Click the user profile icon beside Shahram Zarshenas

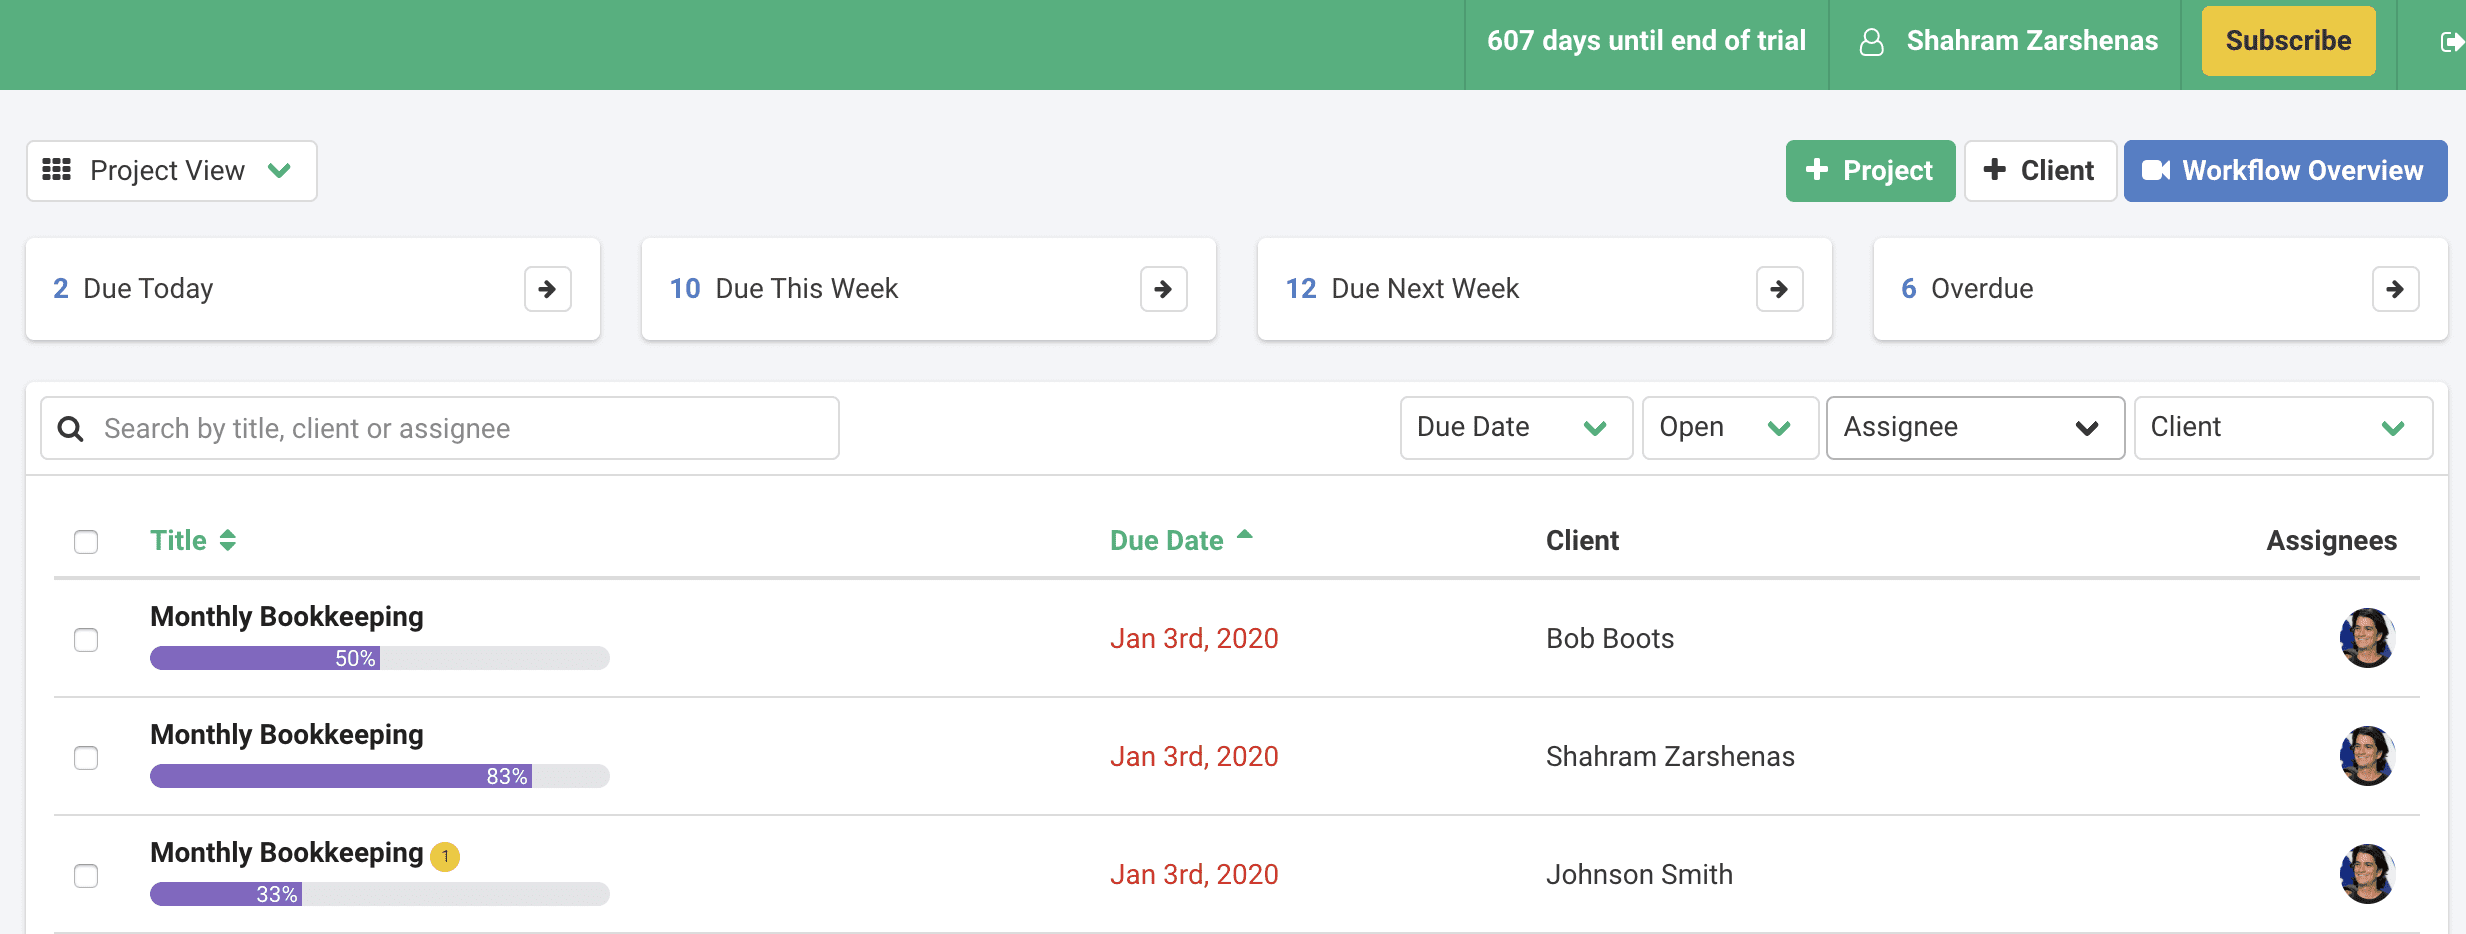coord(1871,42)
